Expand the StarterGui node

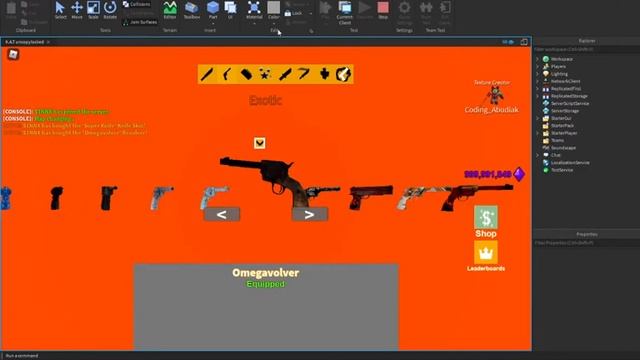(537, 118)
